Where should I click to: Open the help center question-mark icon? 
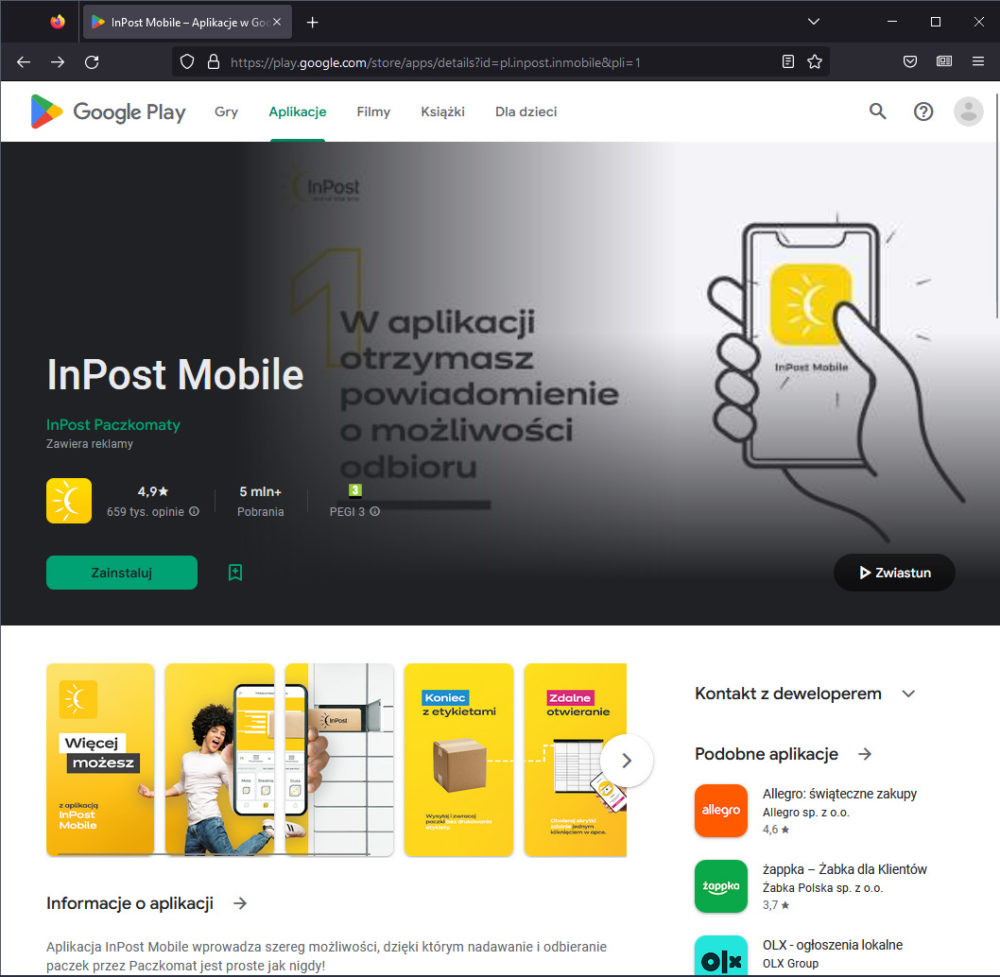pos(923,112)
